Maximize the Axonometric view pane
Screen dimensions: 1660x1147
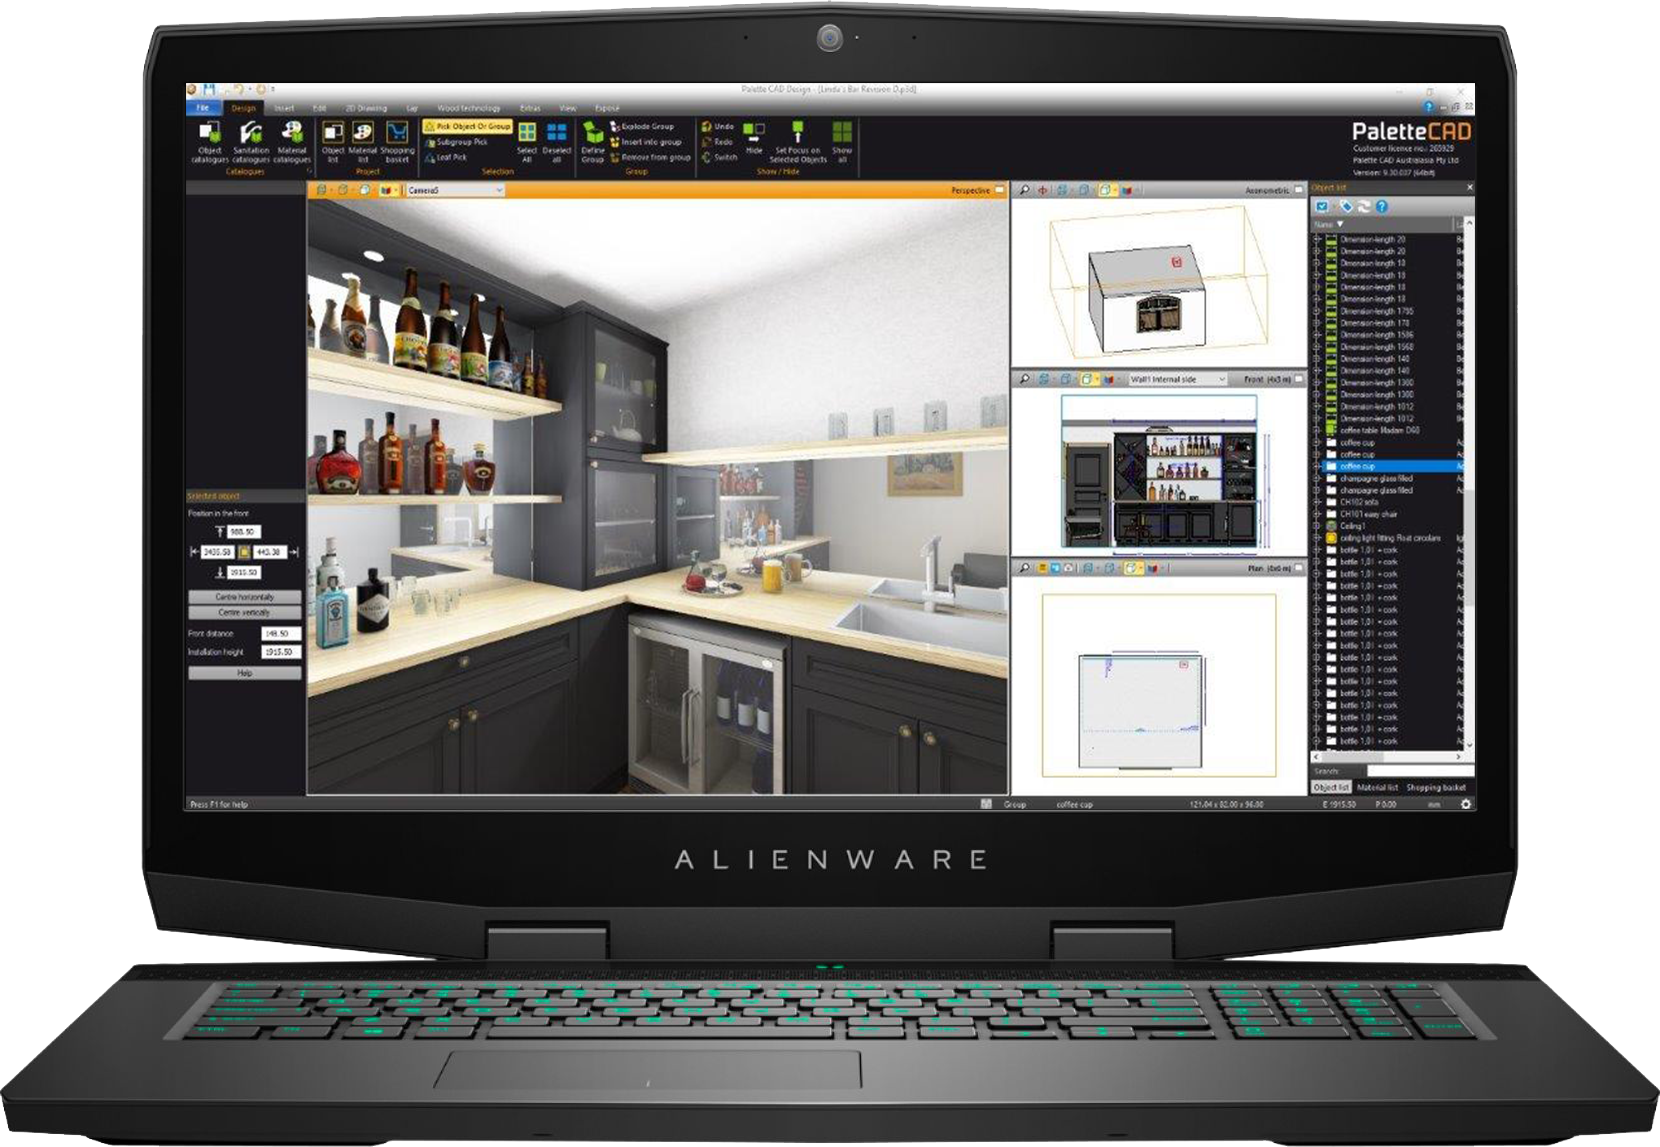coord(1299,190)
